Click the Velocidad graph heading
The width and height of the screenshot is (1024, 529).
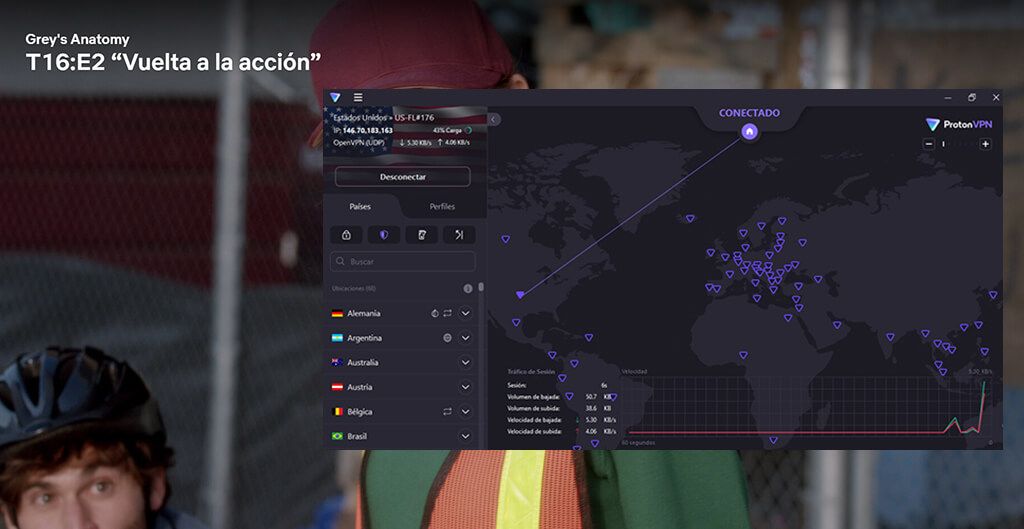coord(634,372)
